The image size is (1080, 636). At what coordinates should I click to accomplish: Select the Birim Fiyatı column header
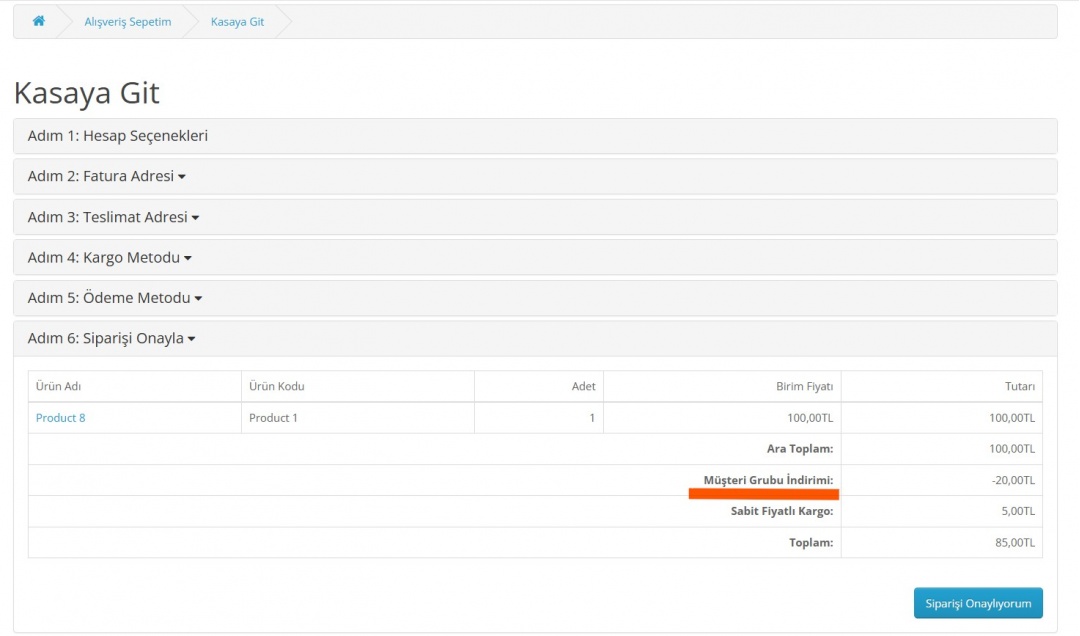pos(804,387)
